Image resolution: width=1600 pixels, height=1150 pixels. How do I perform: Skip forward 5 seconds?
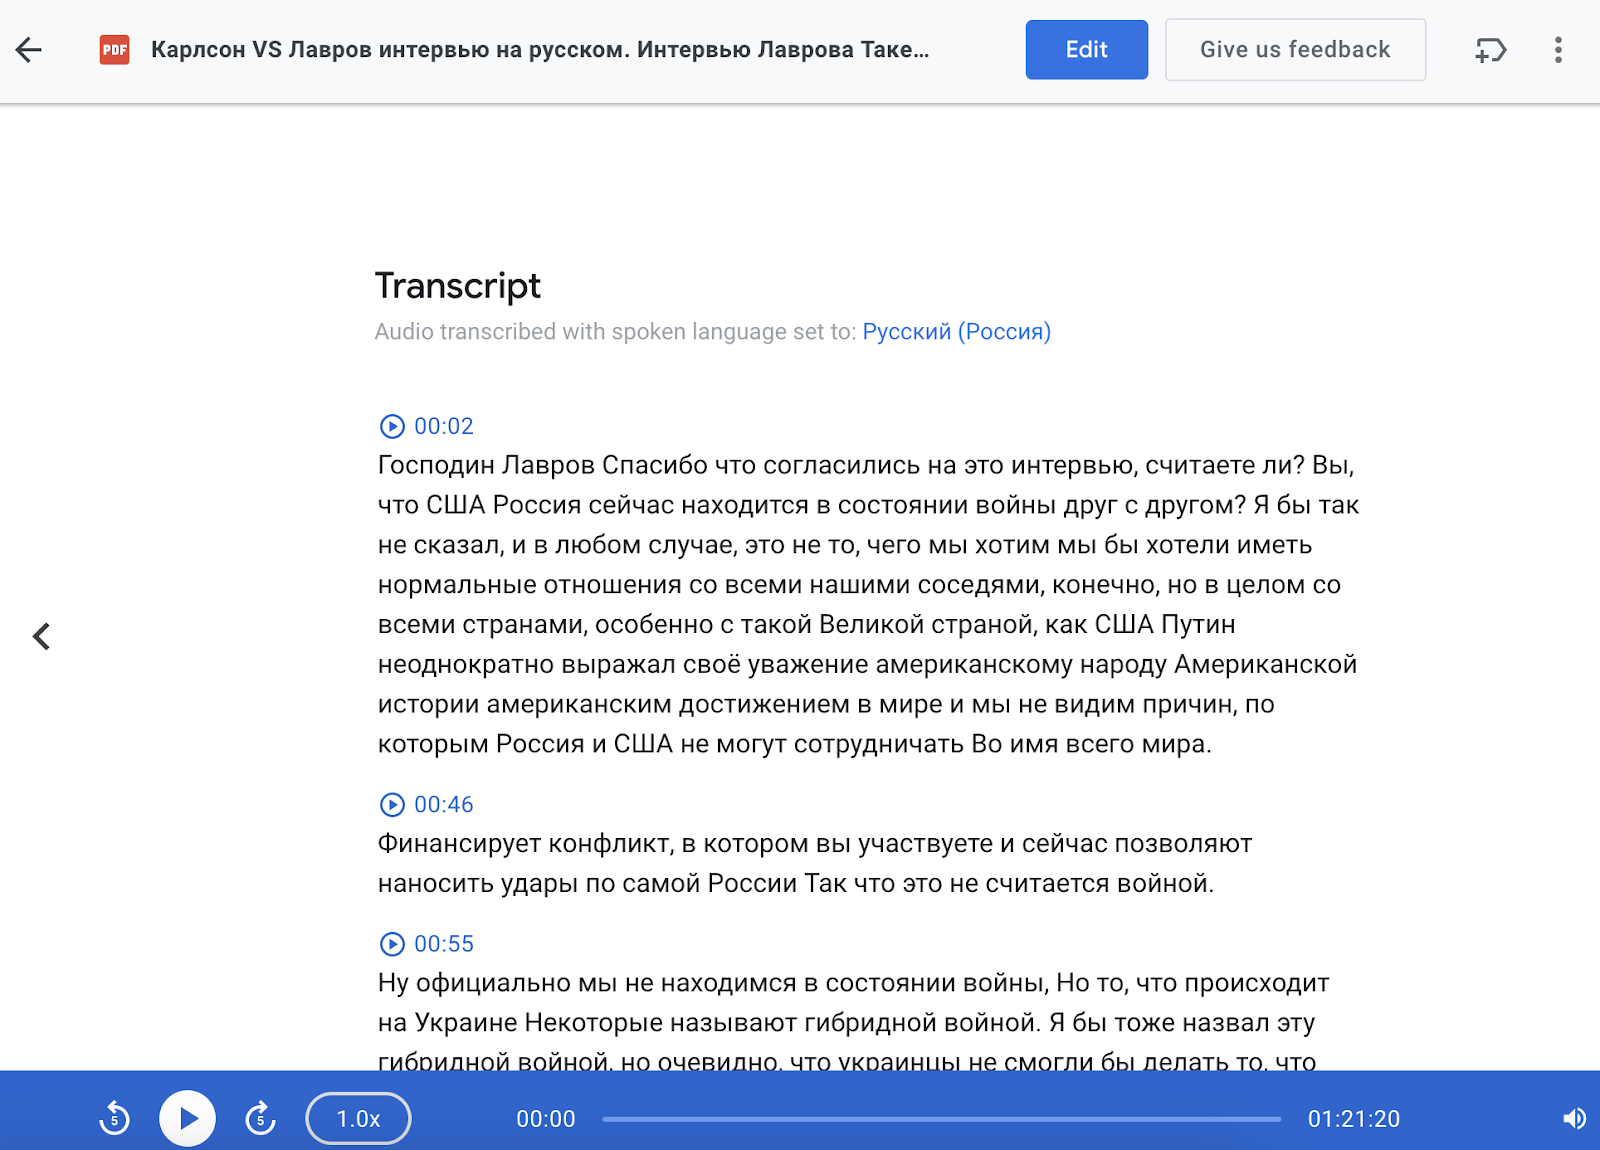tap(261, 1118)
